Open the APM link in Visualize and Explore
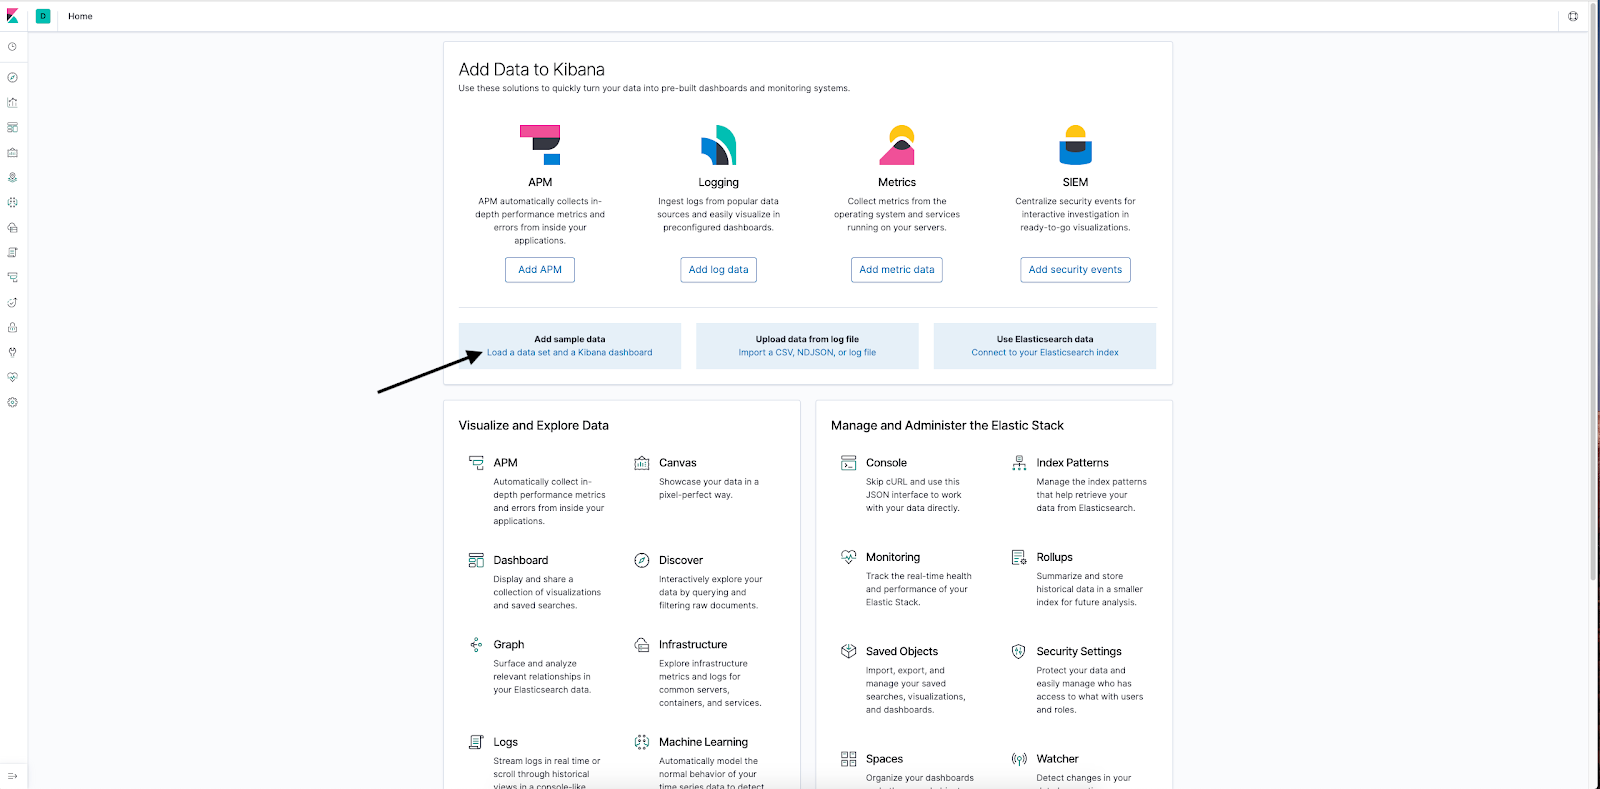The image size is (1600, 789). (x=505, y=463)
